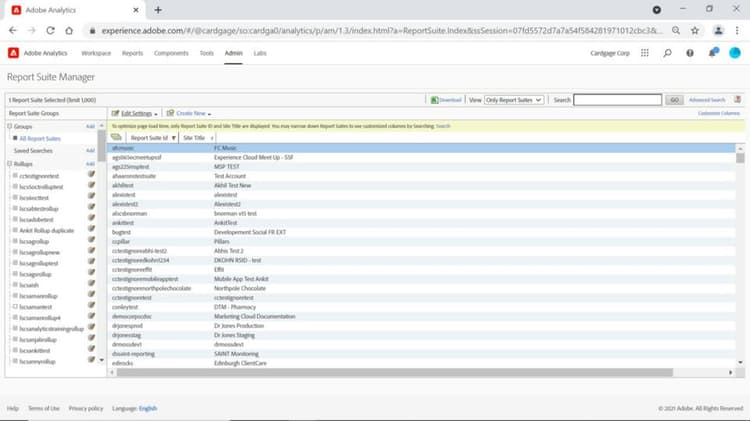Open the notifications bell

coord(713,53)
